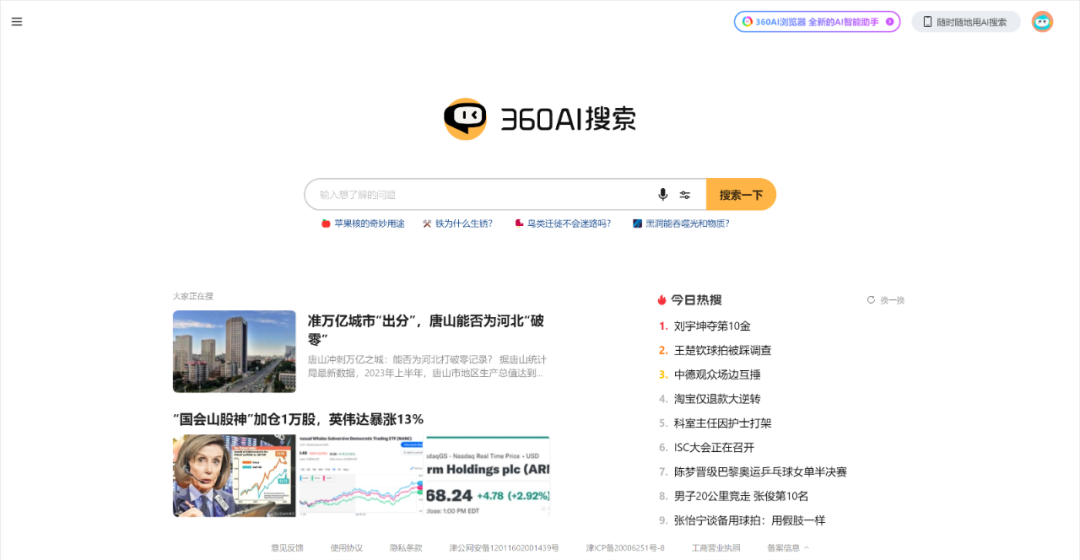Click the 大家正在搜 section label
Image resolution: width=1080 pixels, height=560 pixels.
pyautogui.click(x=193, y=296)
